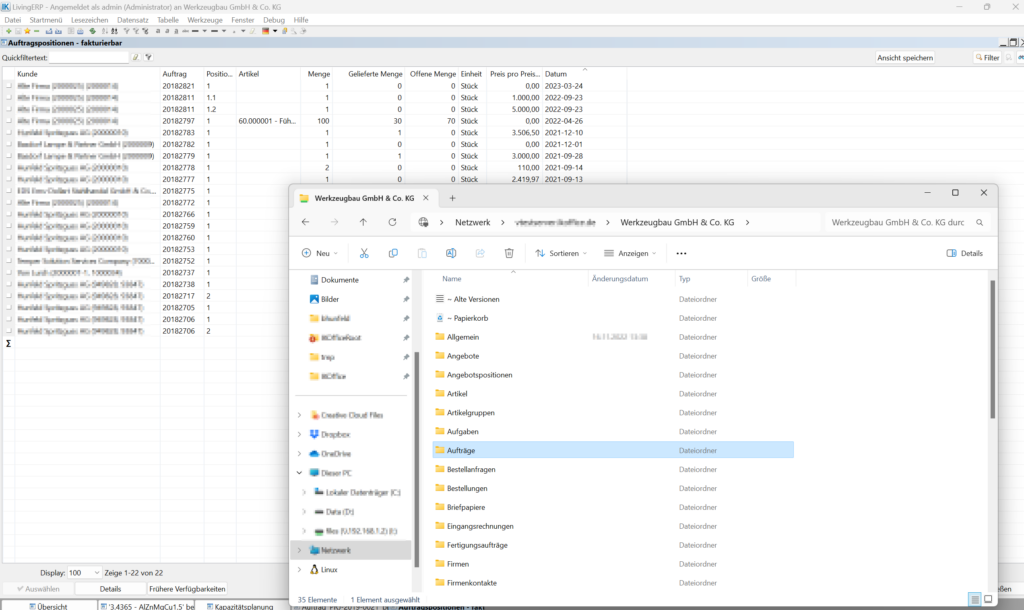Click the funnel icon beside Quickfiltertext

tap(148, 57)
